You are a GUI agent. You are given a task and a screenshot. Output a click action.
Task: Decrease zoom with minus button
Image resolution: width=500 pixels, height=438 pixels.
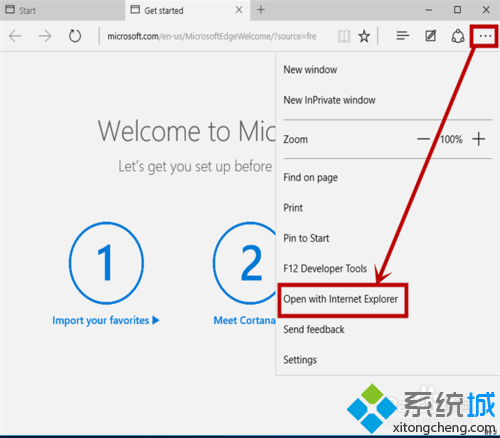coord(423,139)
